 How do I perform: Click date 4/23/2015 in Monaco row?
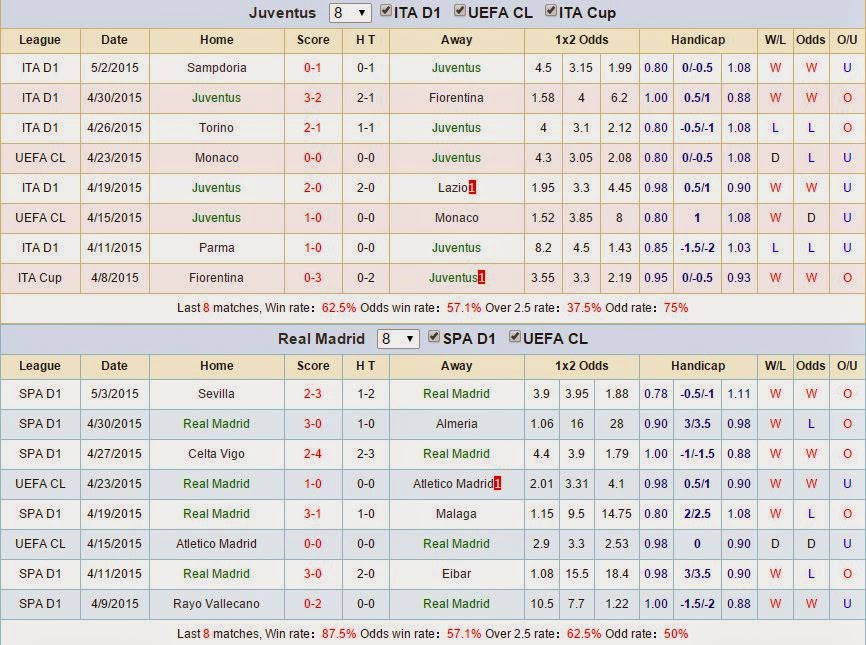(x=114, y=158)
